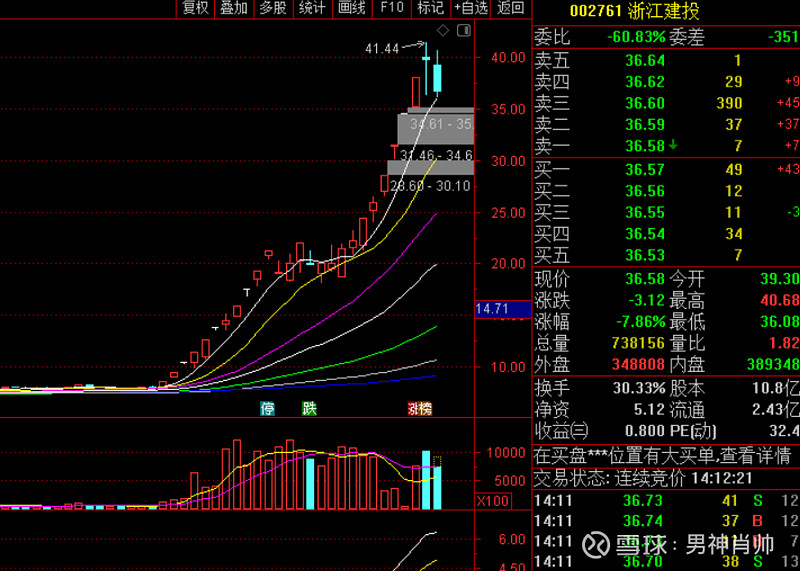
Task: Click the green 跌 marker on chart
Action: [309, 408]
